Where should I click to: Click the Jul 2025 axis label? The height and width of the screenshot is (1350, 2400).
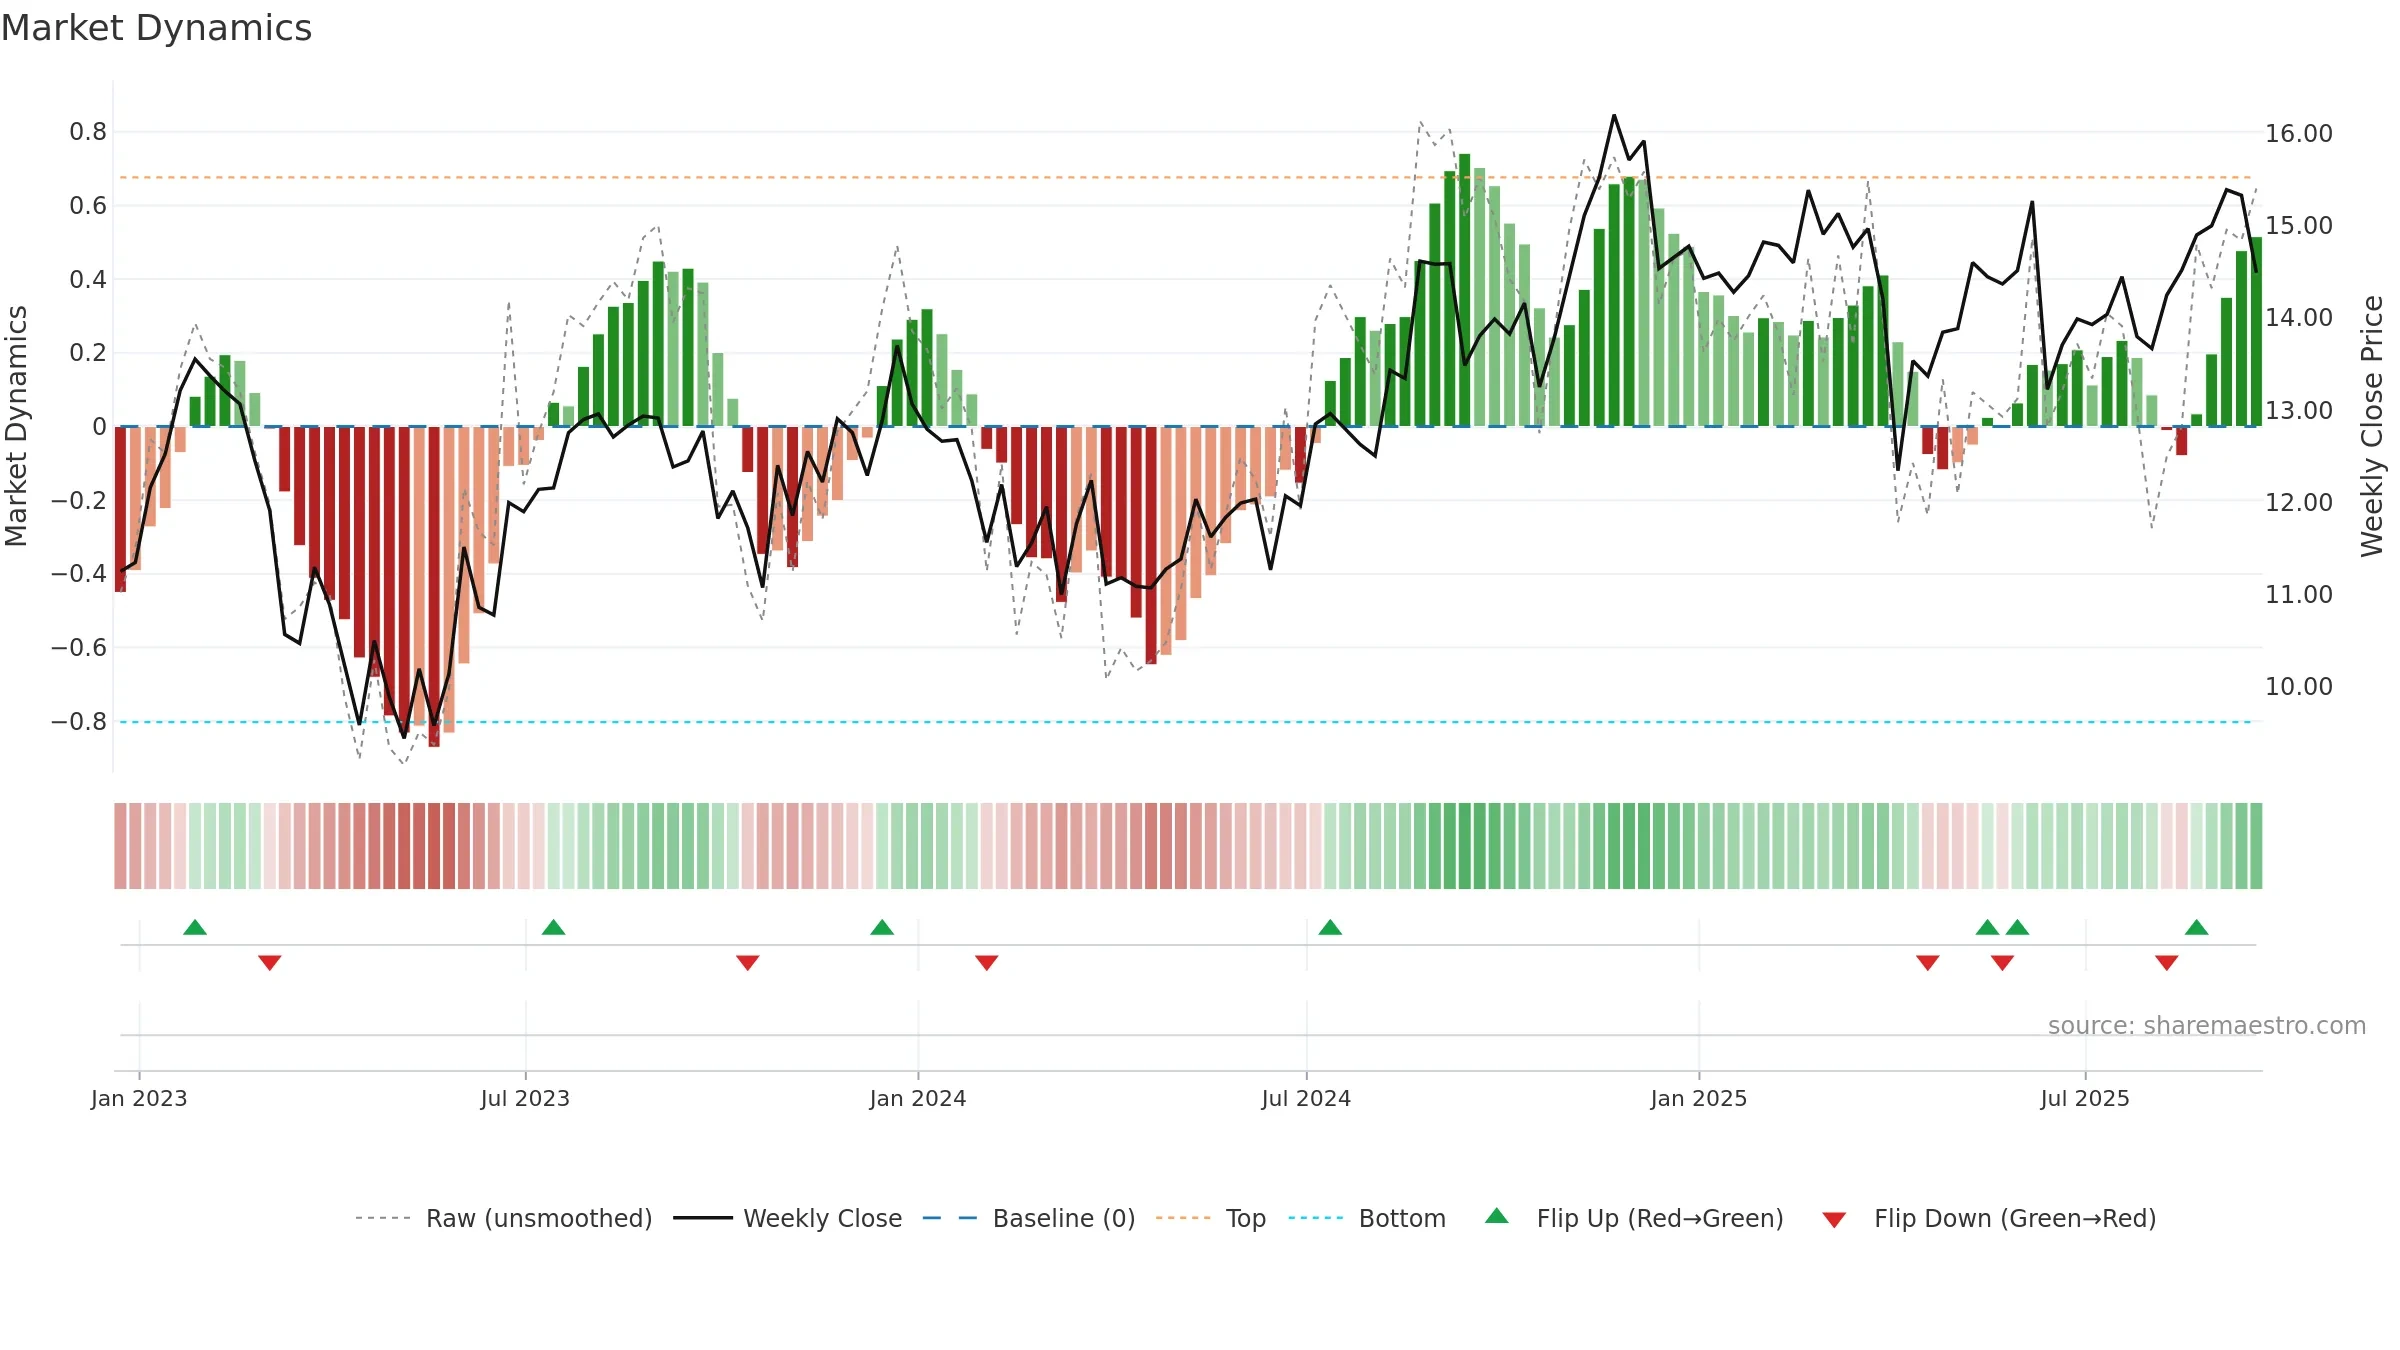pyautogui.click(x=2085, y=1098)
